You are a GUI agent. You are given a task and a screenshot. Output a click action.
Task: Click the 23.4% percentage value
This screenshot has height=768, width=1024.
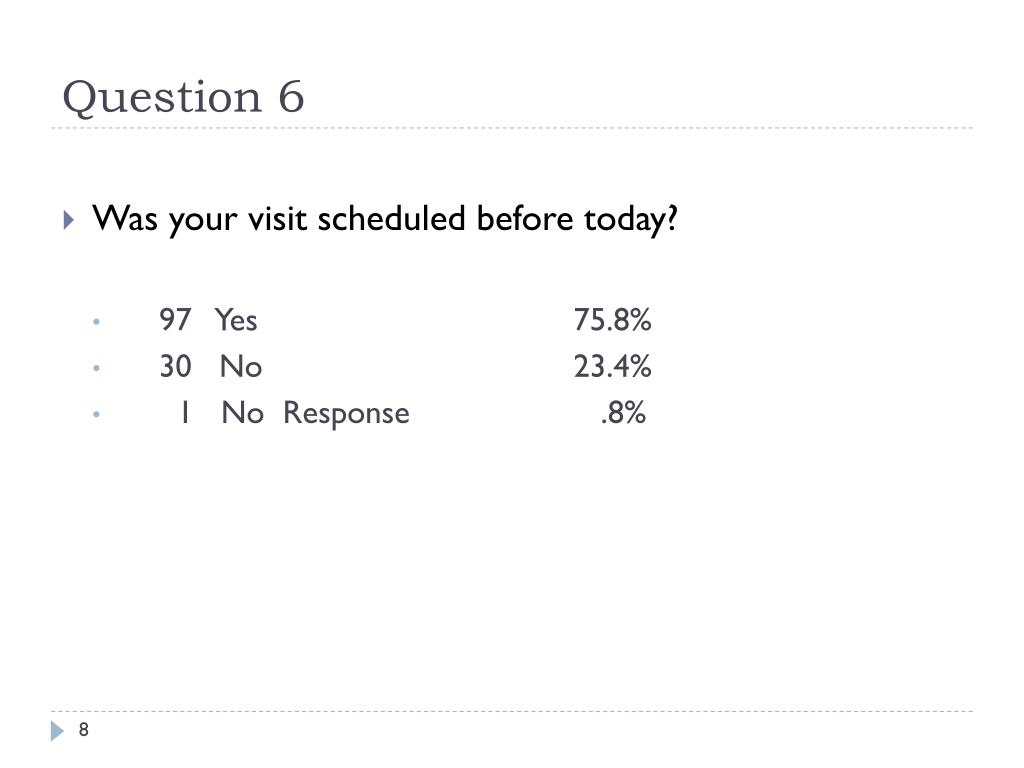[612, 366]
